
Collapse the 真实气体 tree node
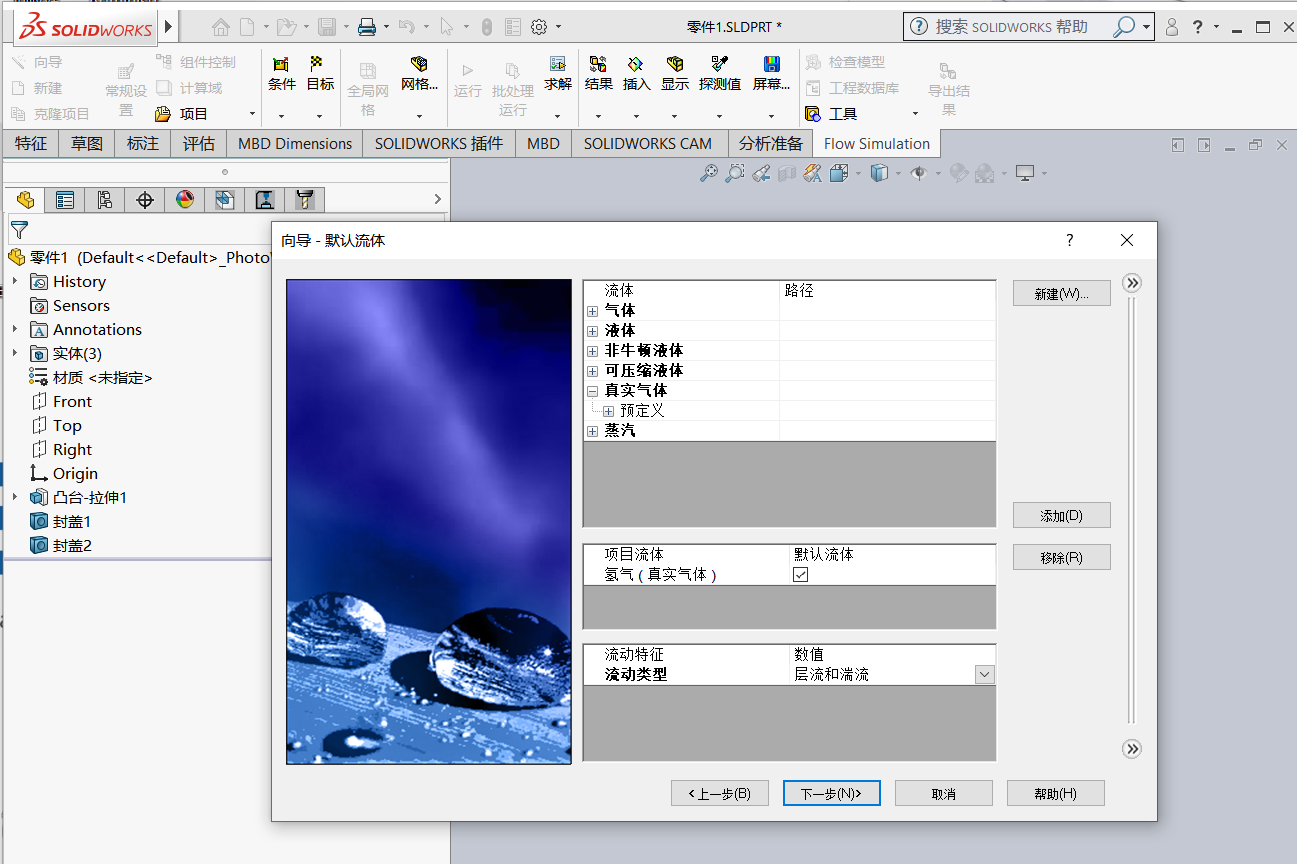tap(593, 390)
